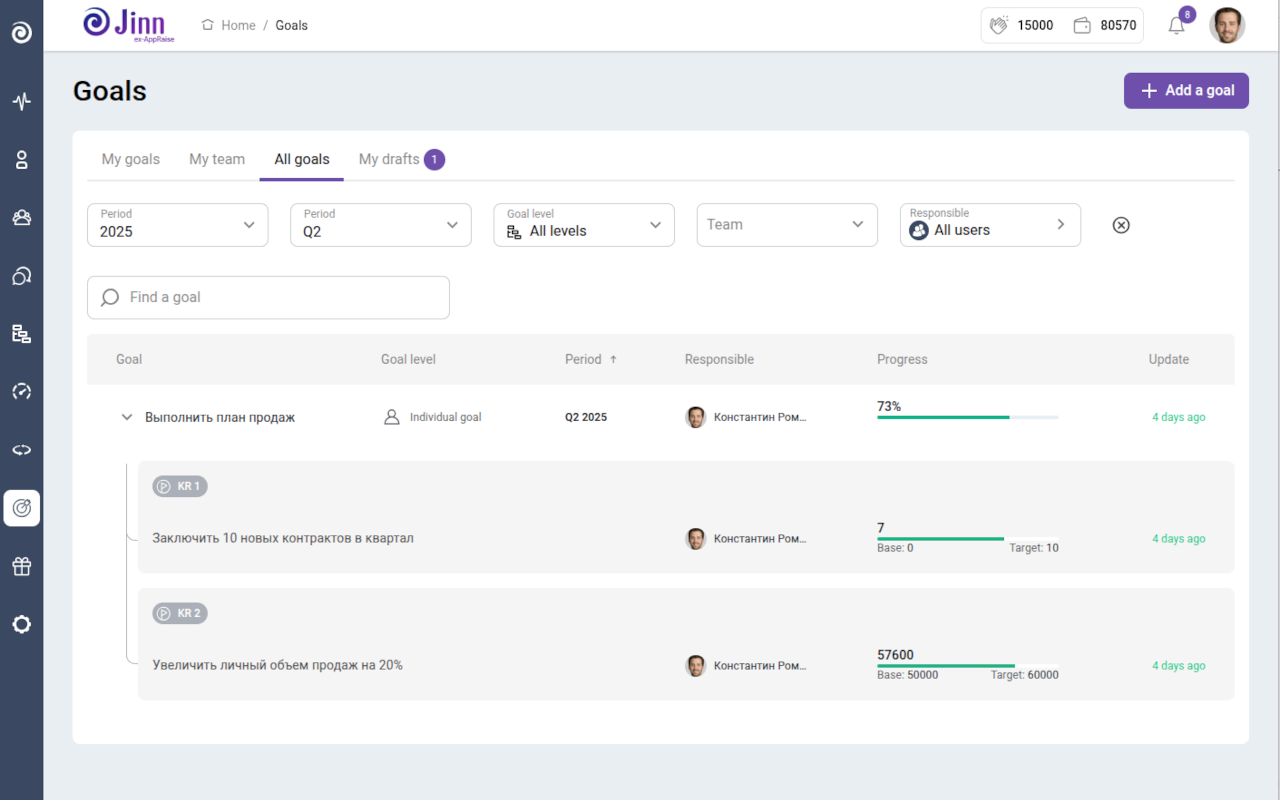Expand the Goal level dropdown
This screenshot has width=1280, height=800.
[x=583, y=225]
